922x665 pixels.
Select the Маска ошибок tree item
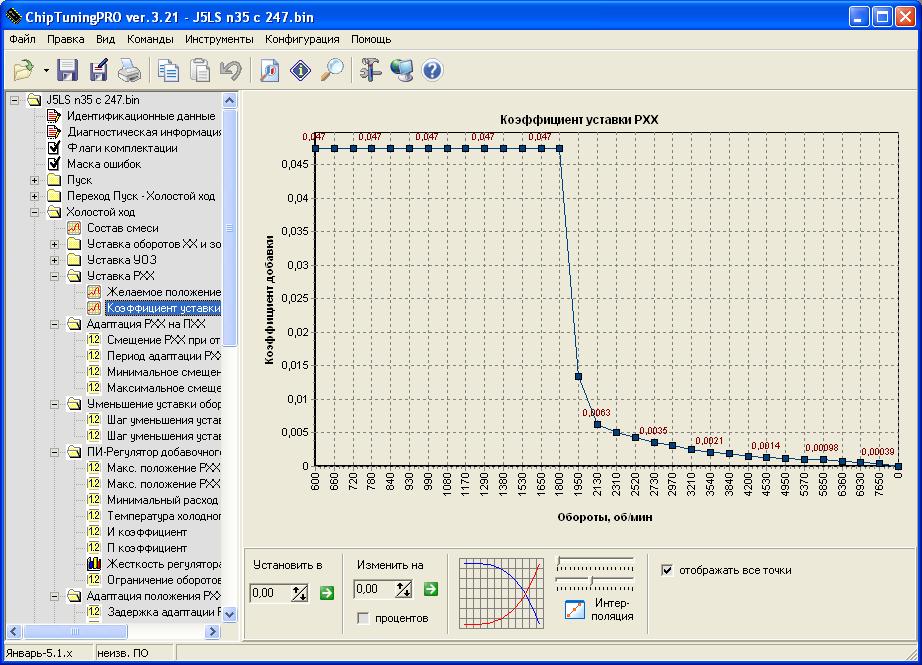(x=103, y=164)
